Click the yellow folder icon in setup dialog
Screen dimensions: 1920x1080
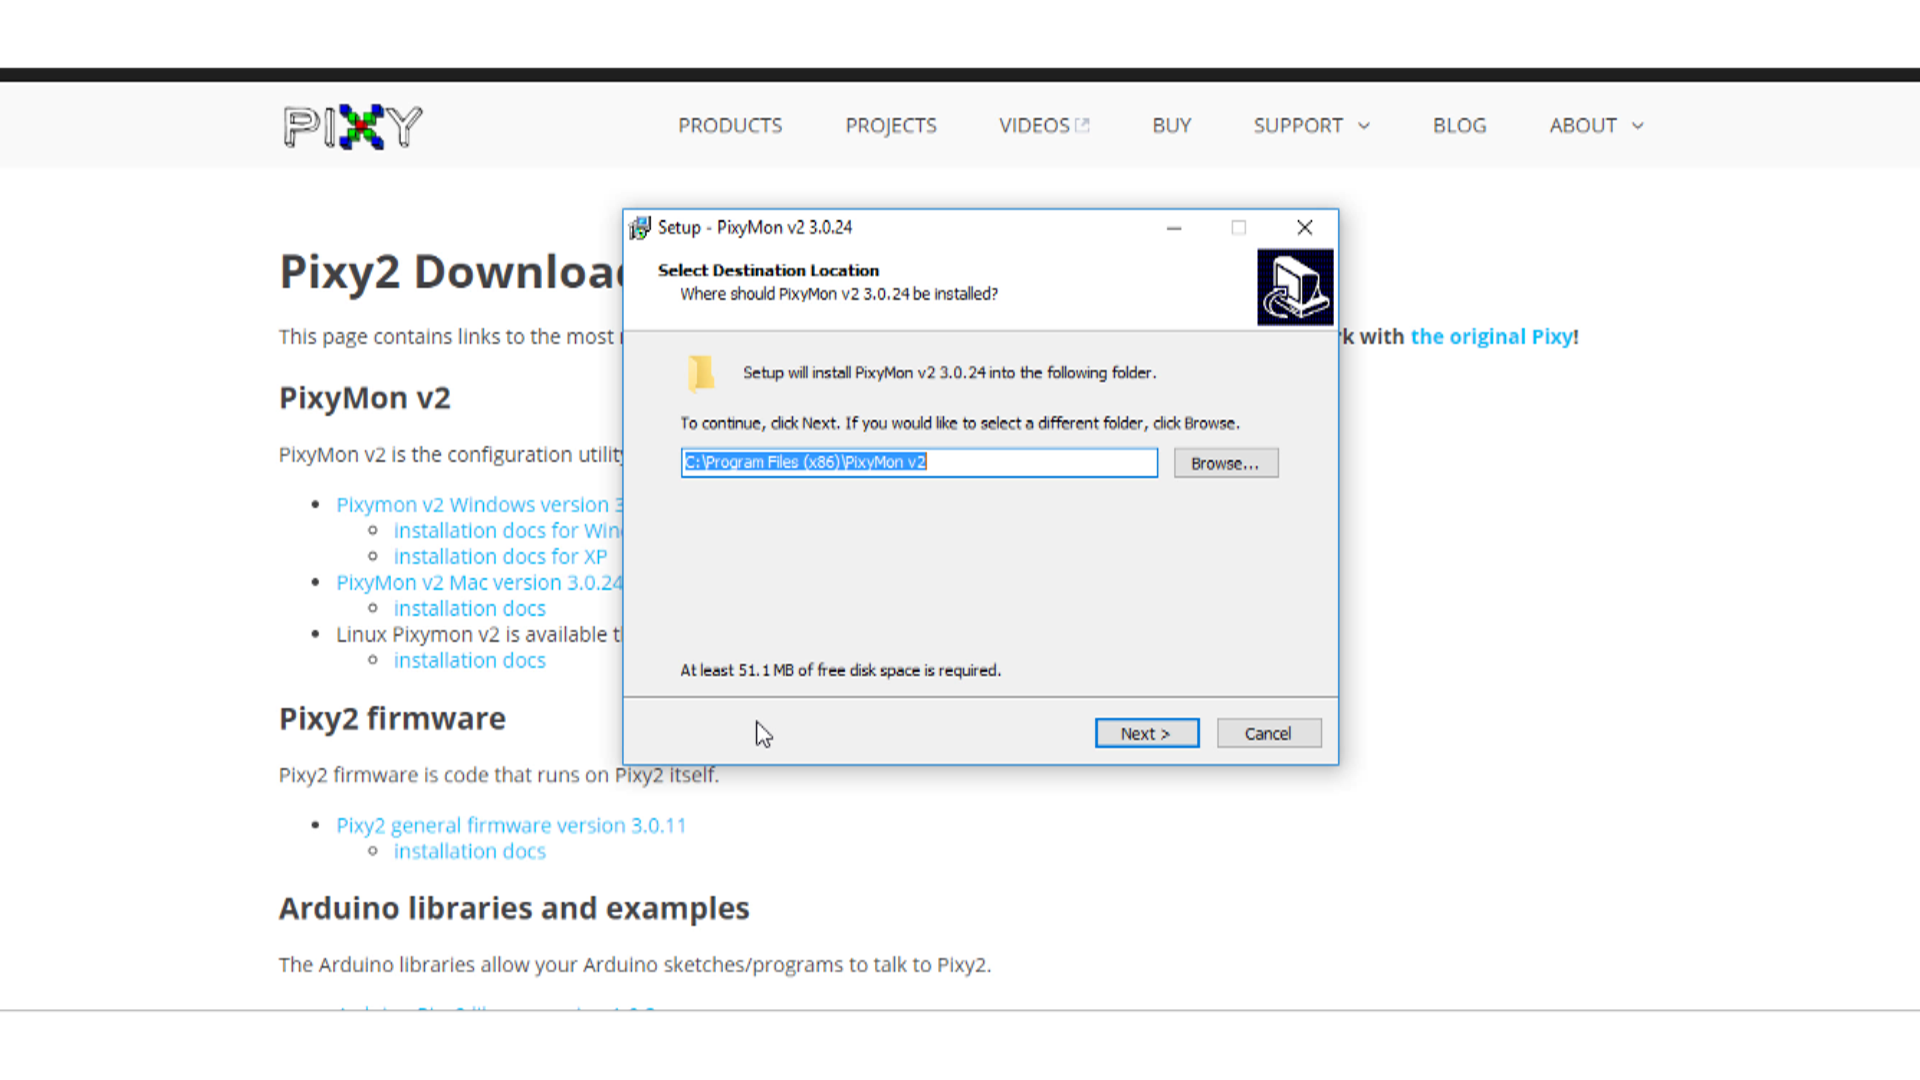point(701,373)
